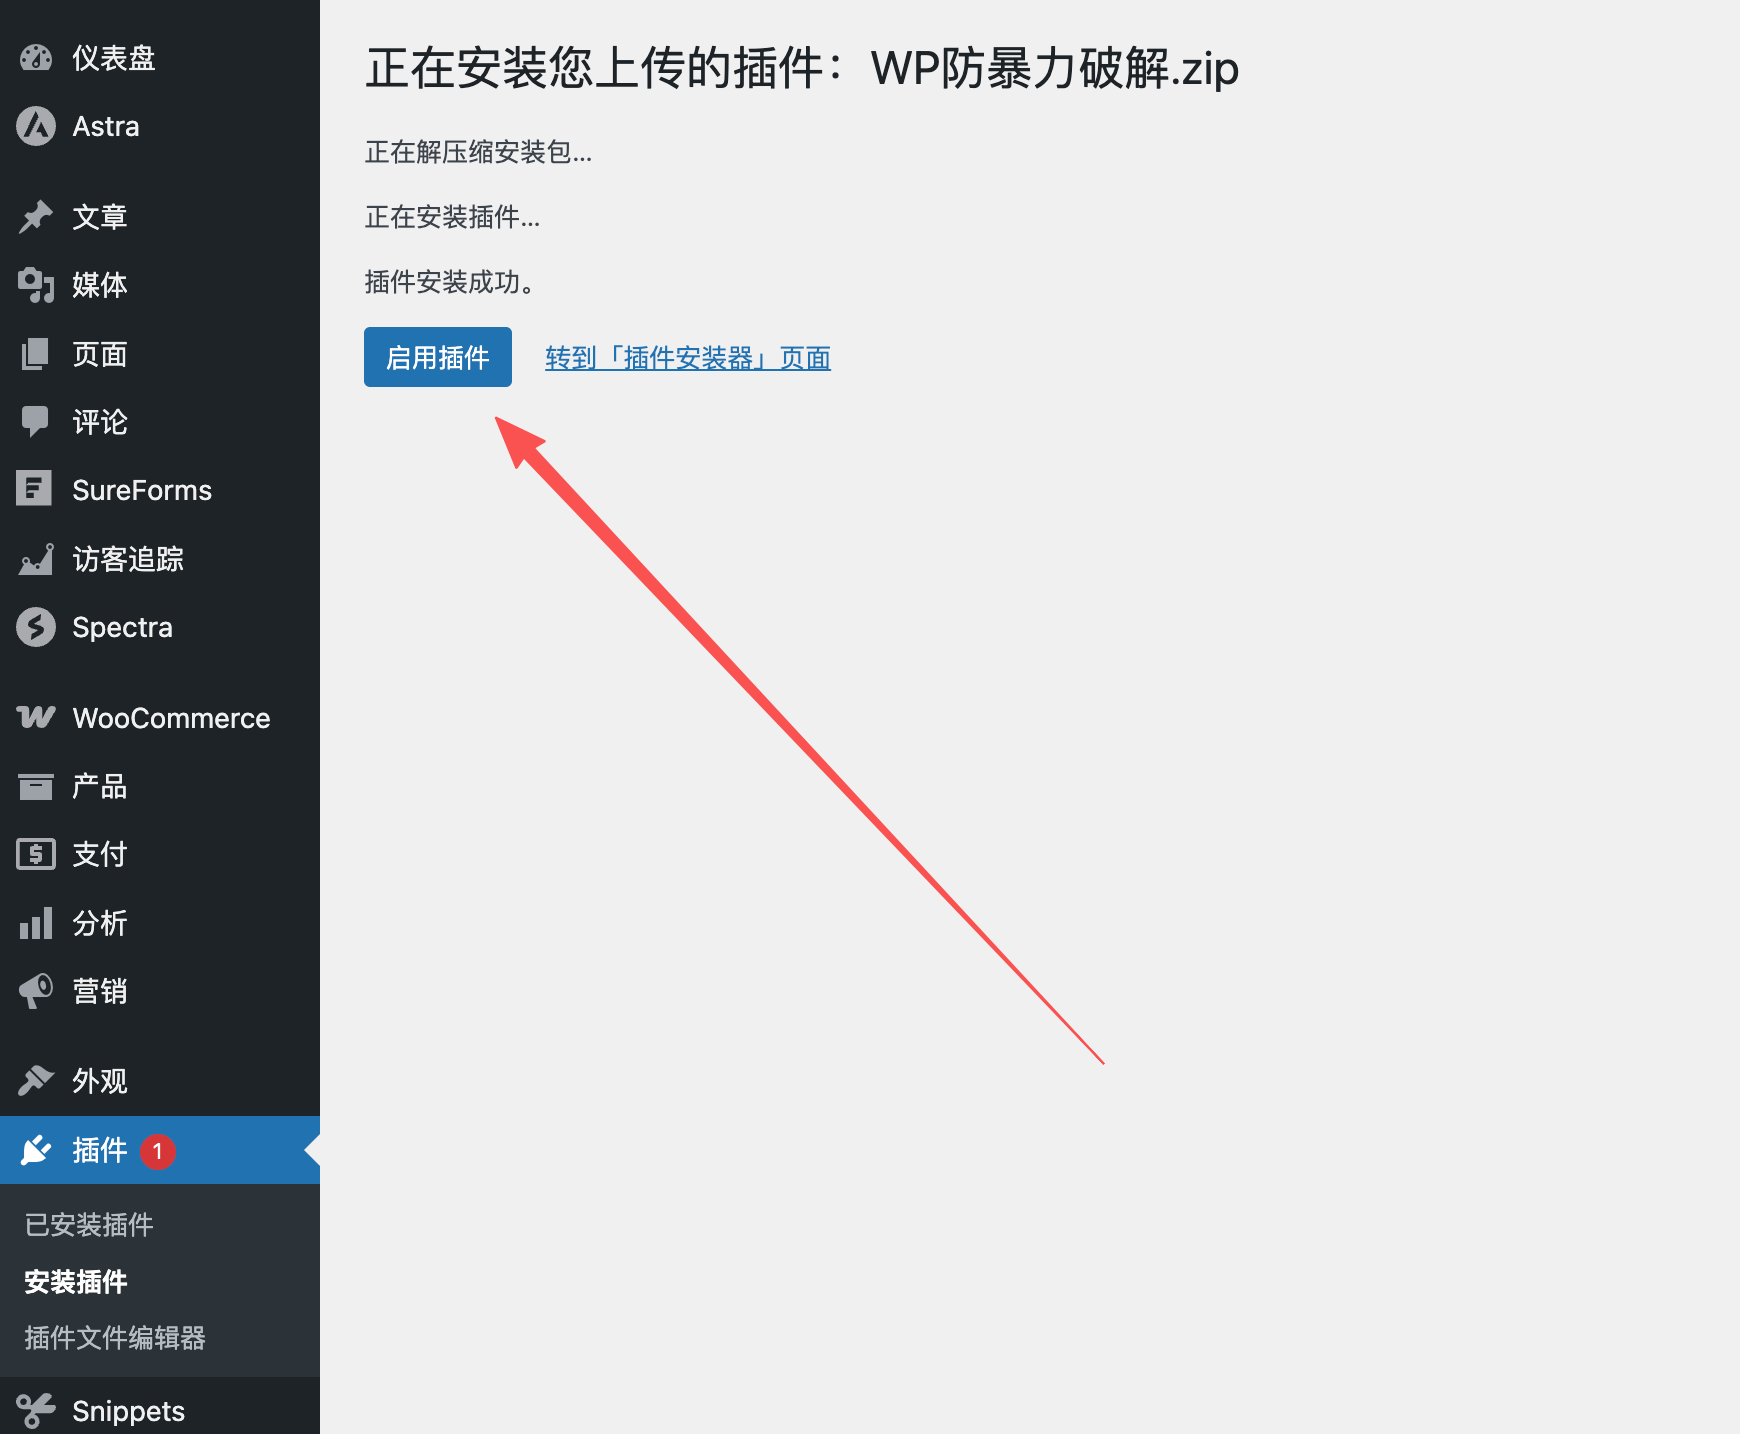Viewport: 1740px width, 1434px height.
Task: Click the megaphone icon for 营销
Action: pos(36,991)
